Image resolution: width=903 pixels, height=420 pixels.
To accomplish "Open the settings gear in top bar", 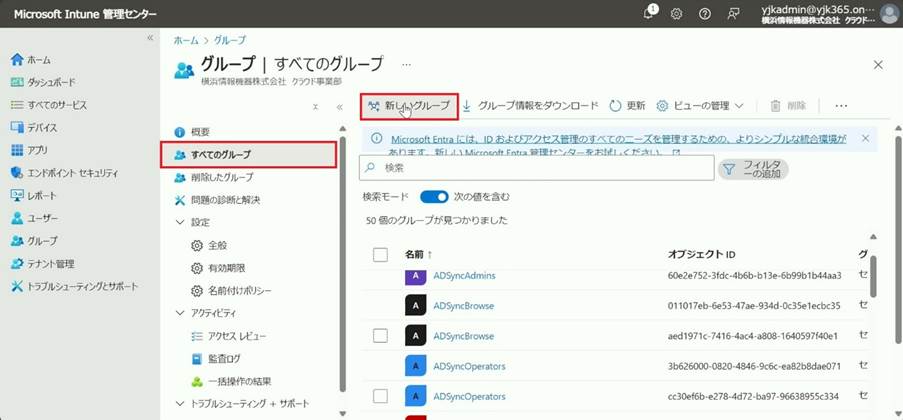I will coord(677,14).
